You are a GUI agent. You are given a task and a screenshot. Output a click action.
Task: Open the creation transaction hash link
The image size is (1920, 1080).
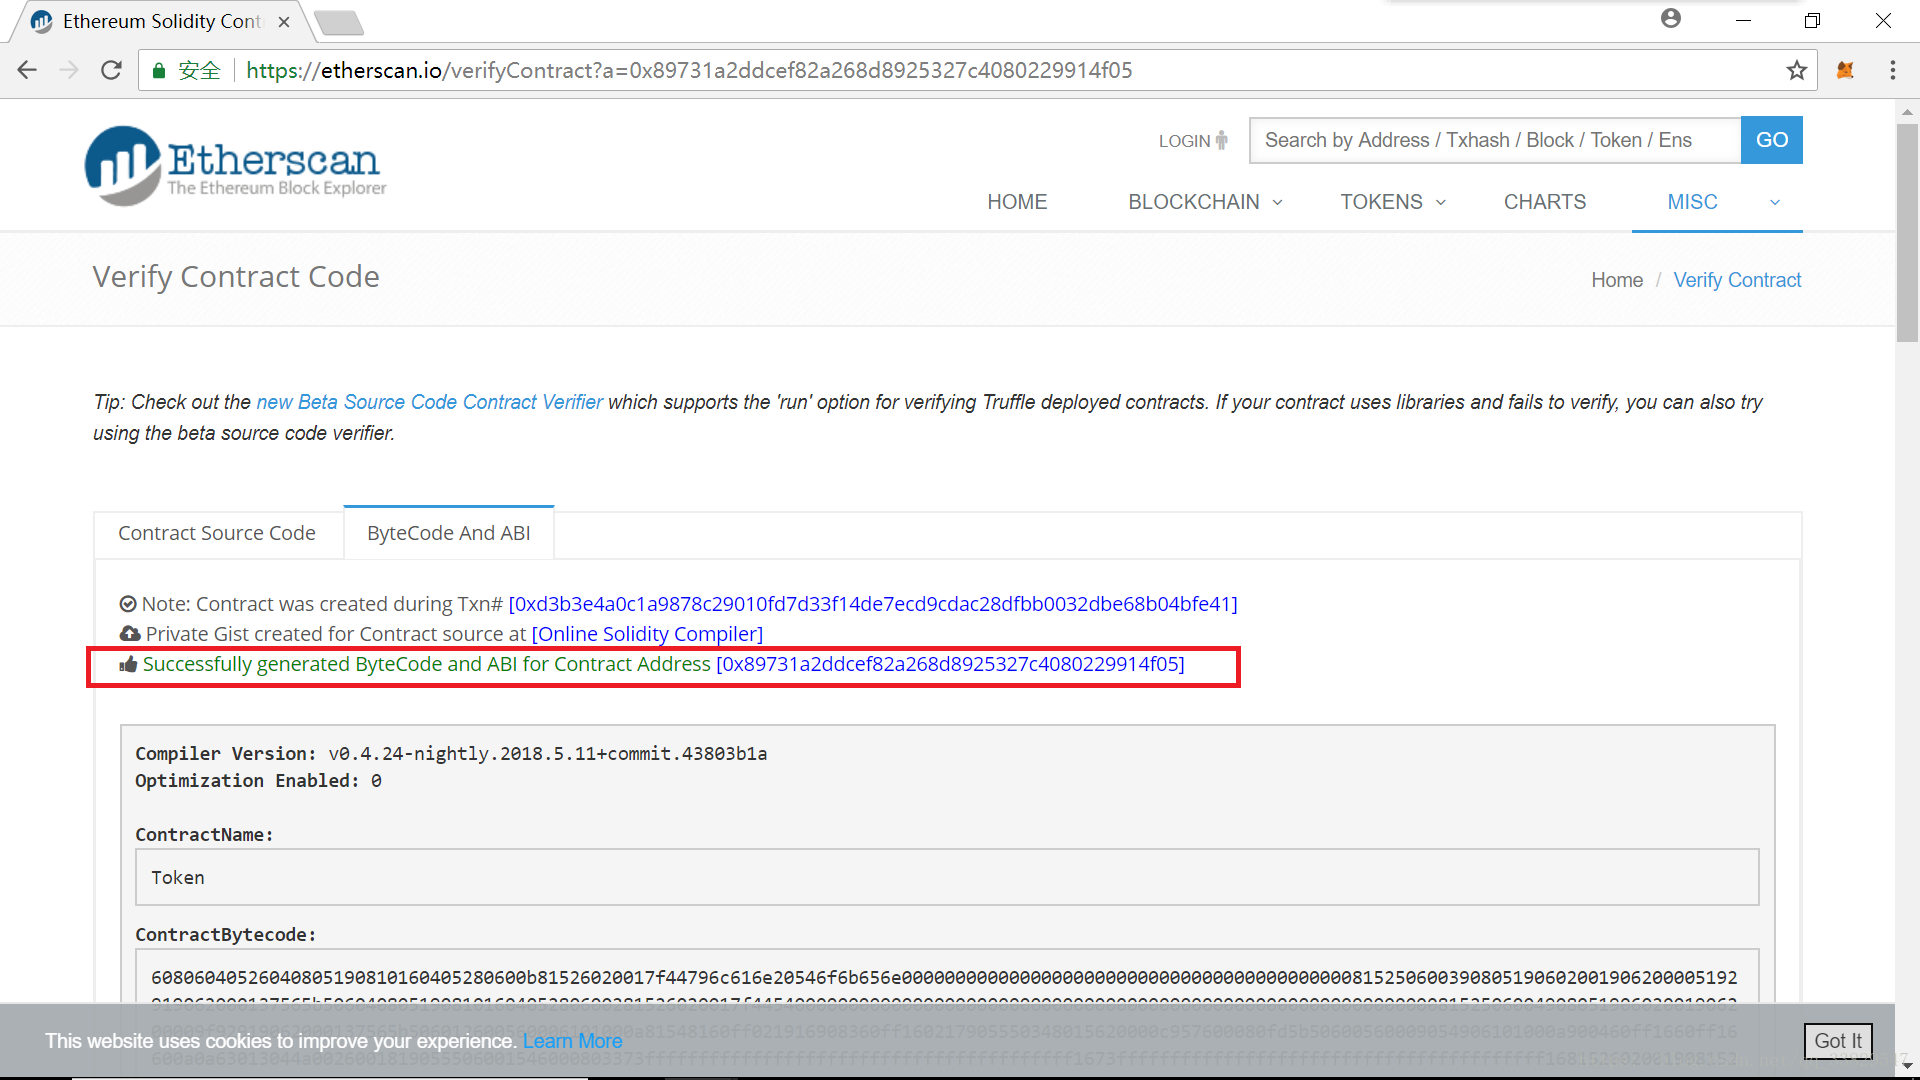click(x=873, y=604)
